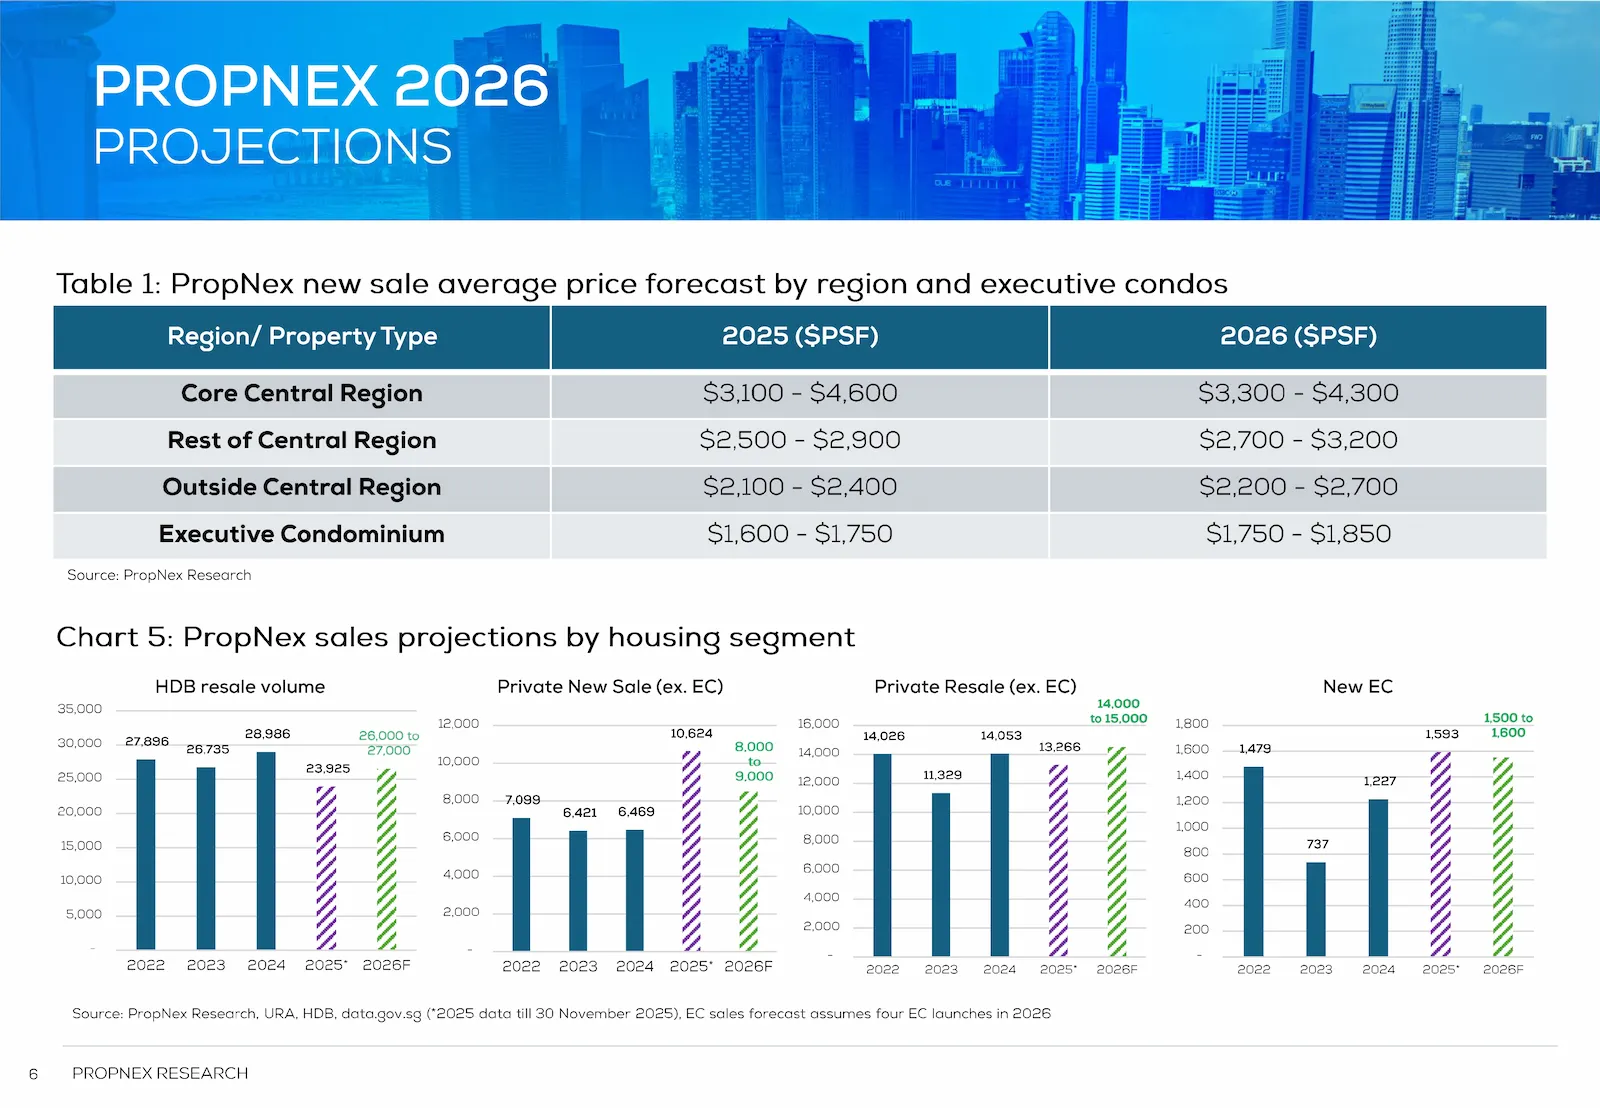Click the green 2026F bar in HDB chart
1600x1108 pixels.
(x=387, y=860)
